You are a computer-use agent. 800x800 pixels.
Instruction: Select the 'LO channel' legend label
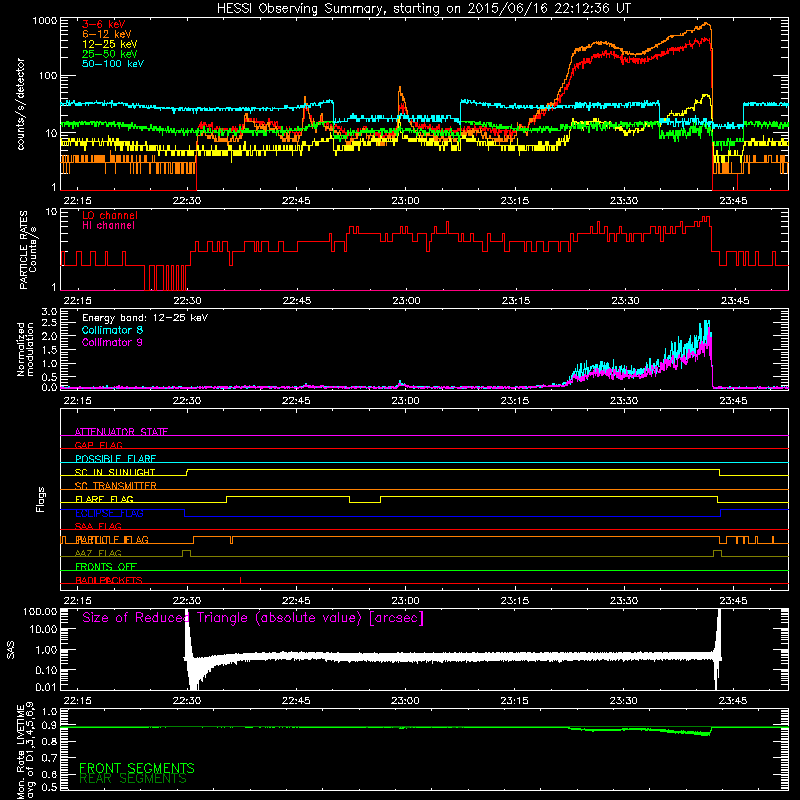point(109,215)
